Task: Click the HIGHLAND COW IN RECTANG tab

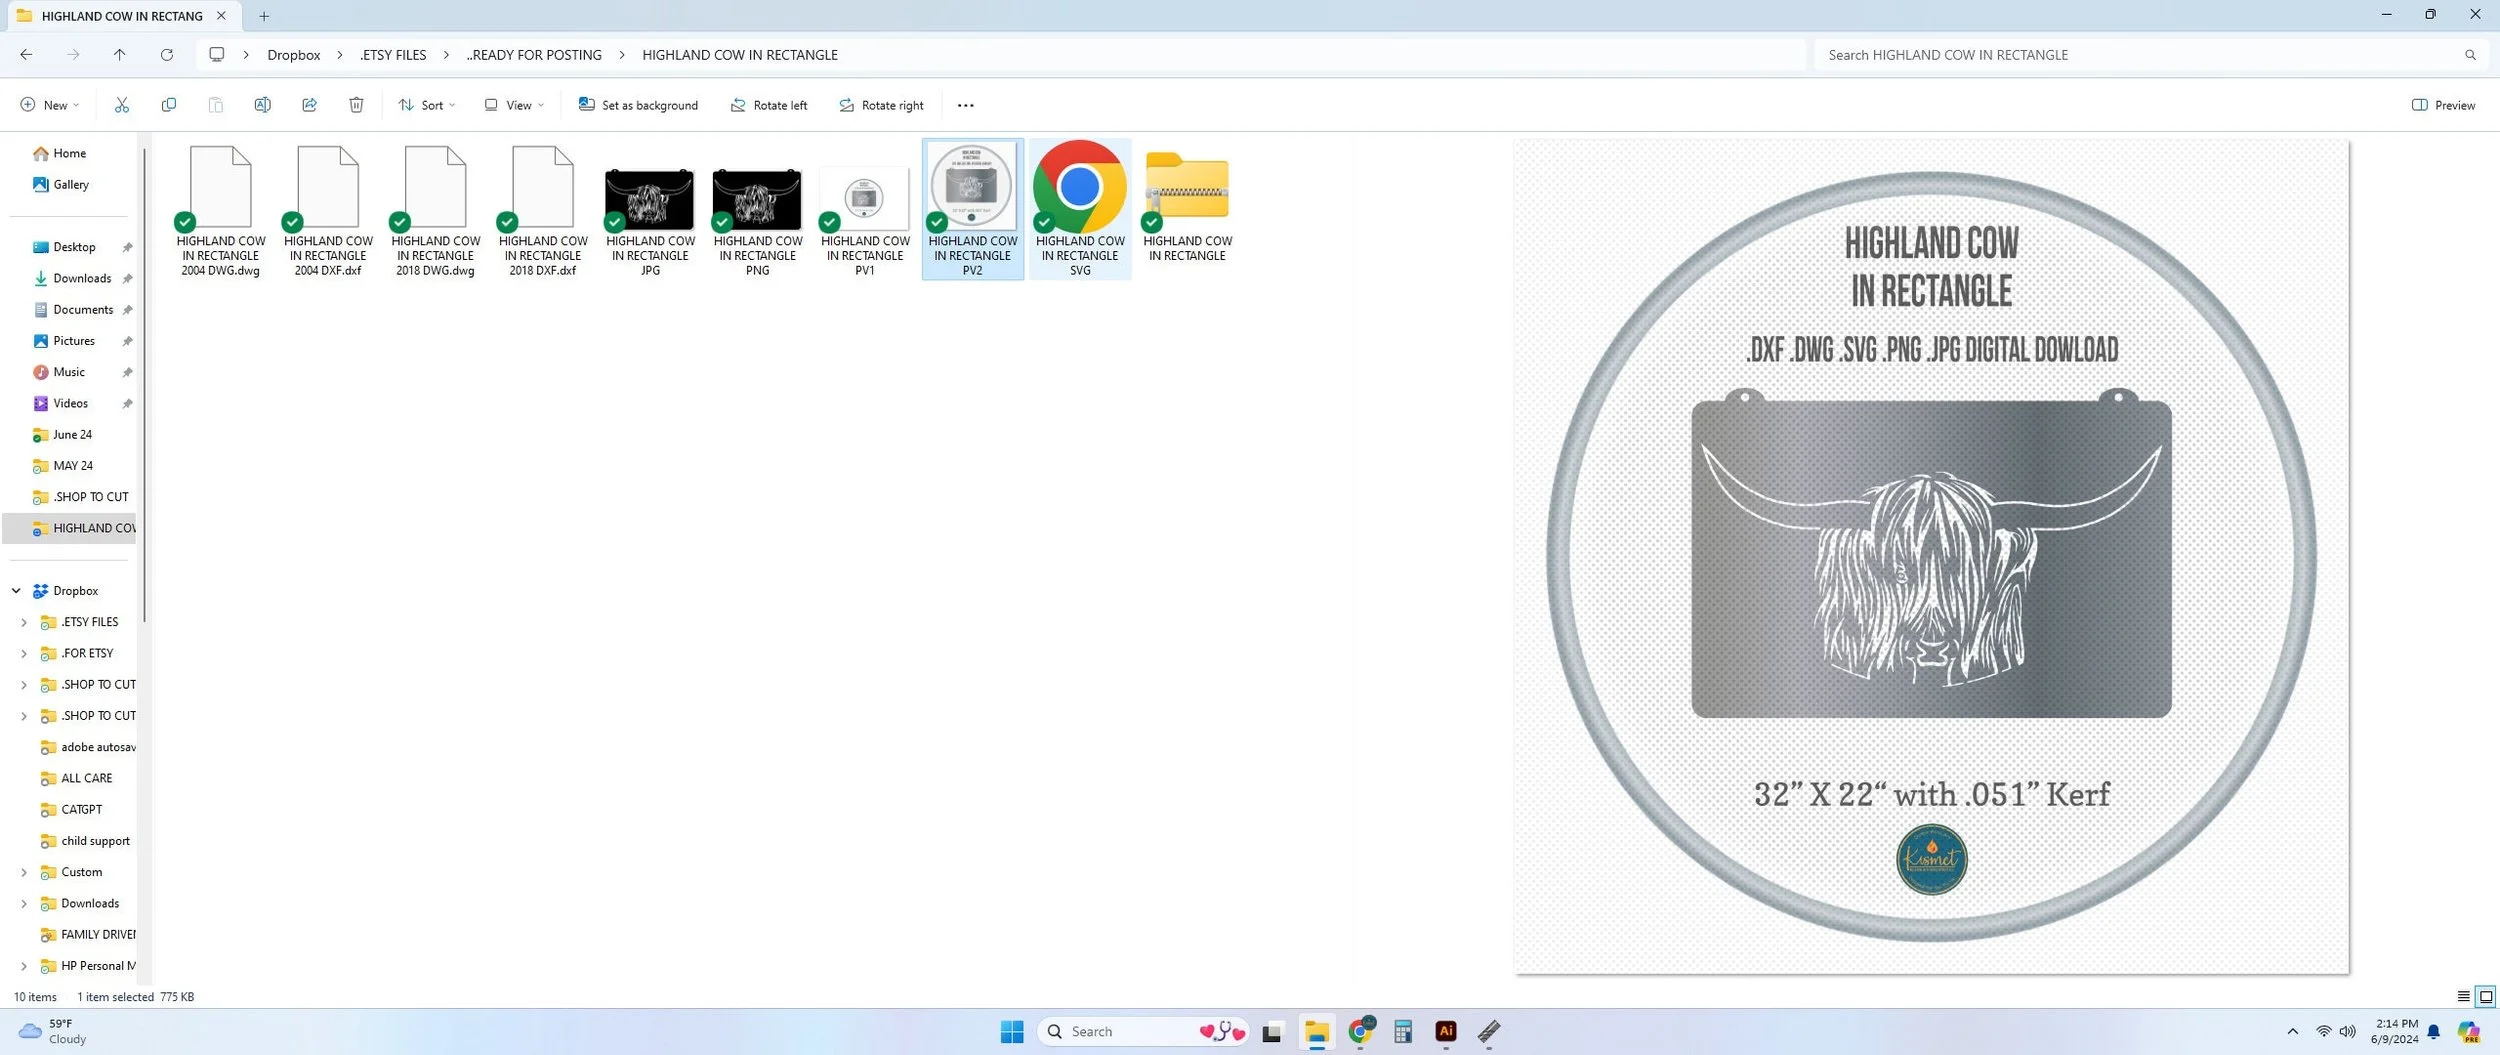Action: point(122,16)
